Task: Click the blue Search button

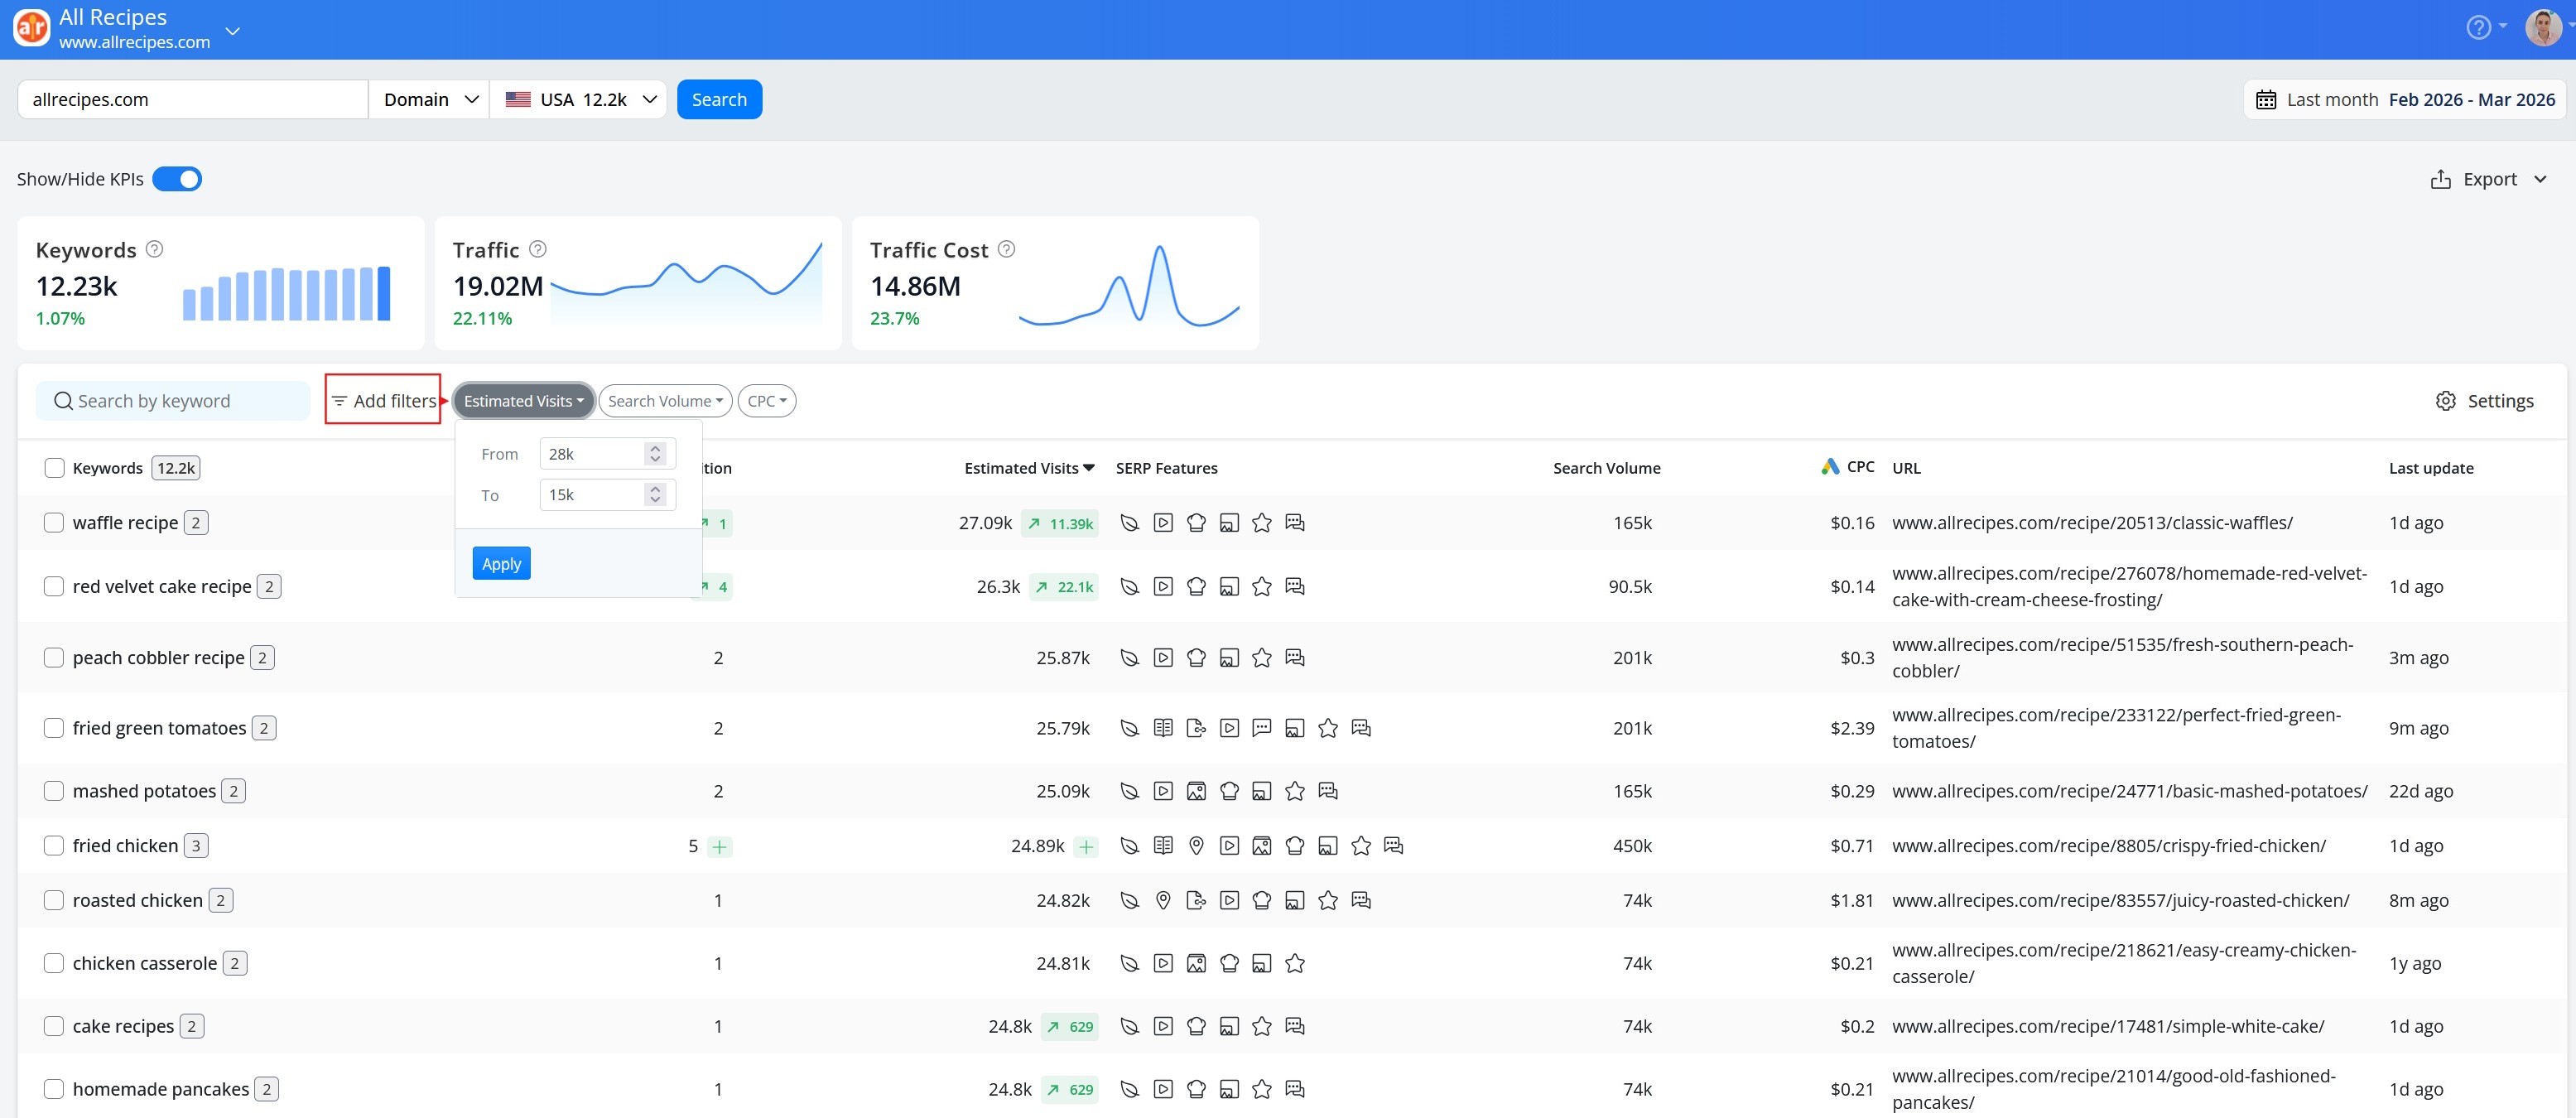Action: pyautogui.click(x=719, y=100)
